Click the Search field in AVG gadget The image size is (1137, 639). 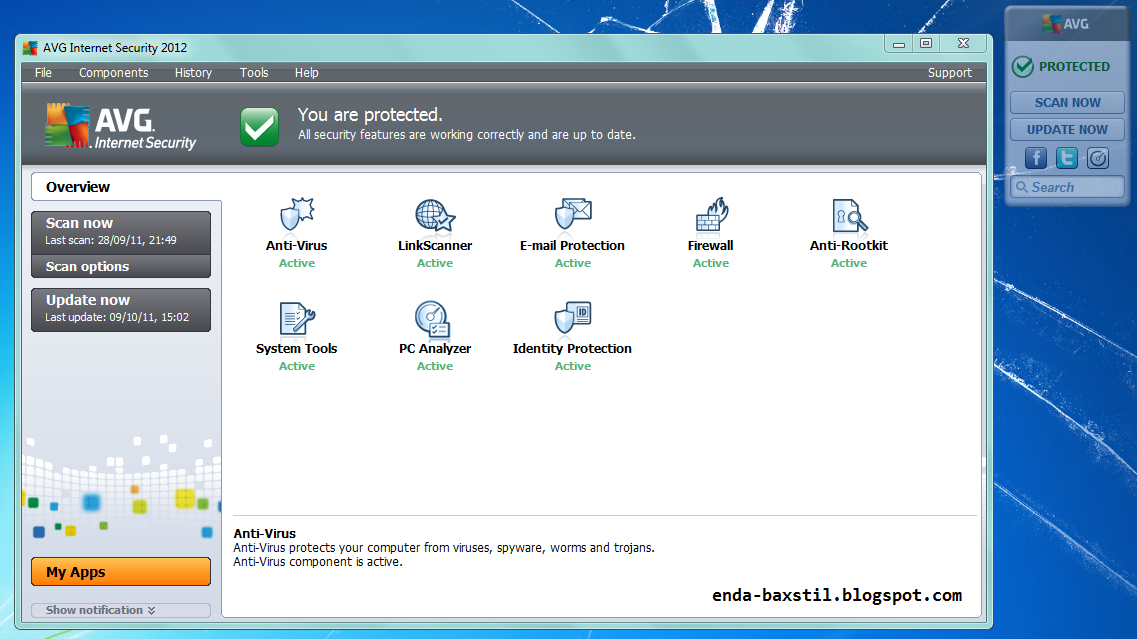click(x=1067, y=187)
